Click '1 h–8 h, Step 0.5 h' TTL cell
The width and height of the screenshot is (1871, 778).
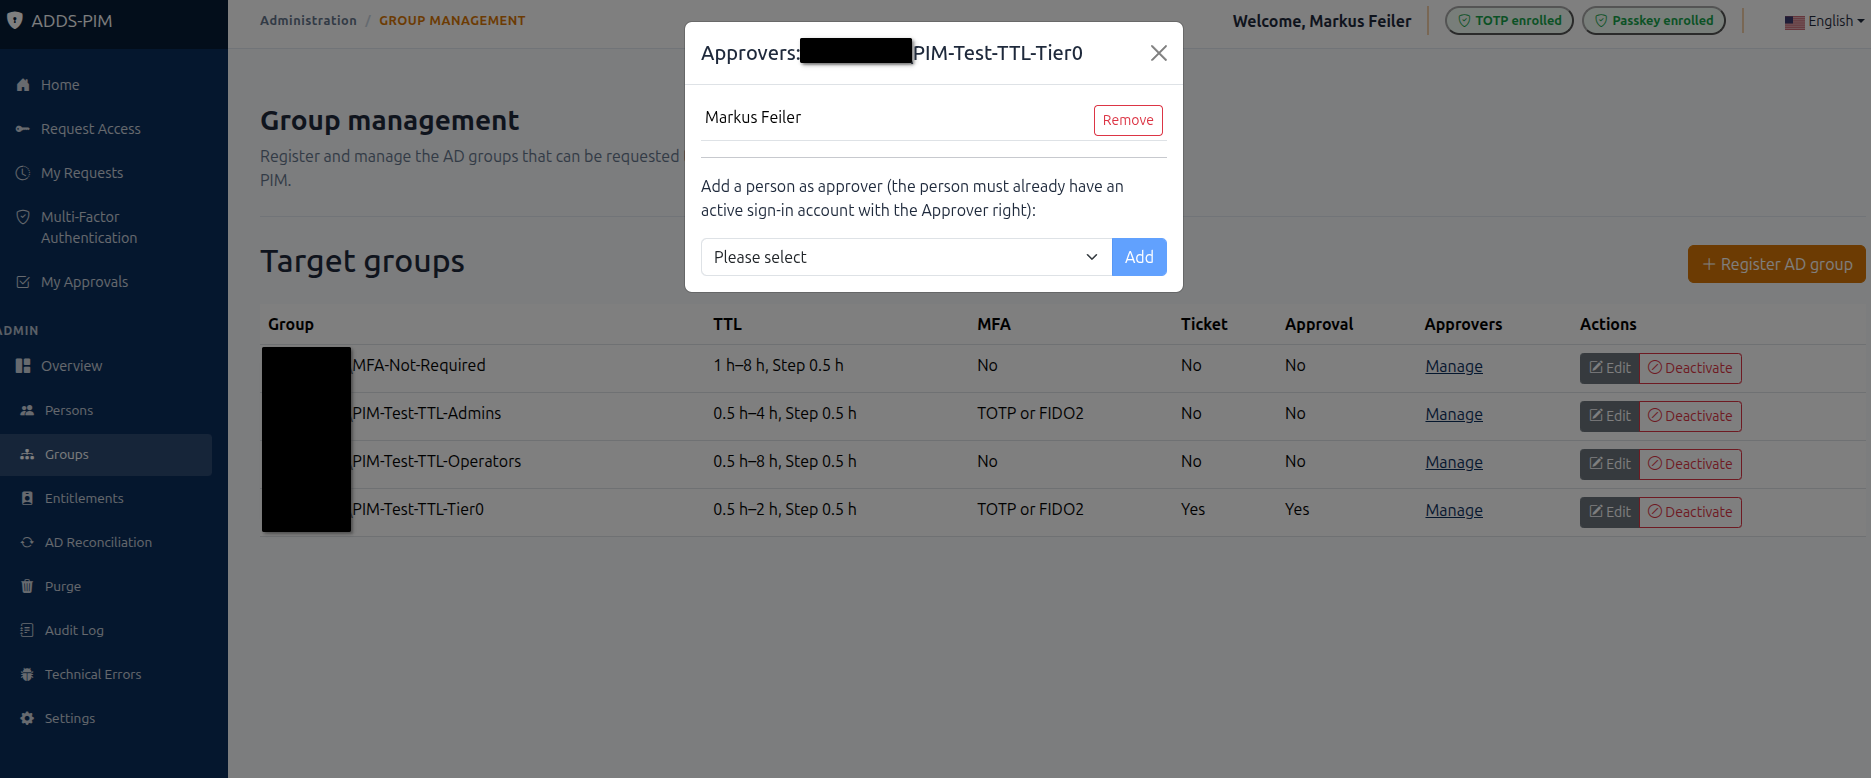point(778,365)
